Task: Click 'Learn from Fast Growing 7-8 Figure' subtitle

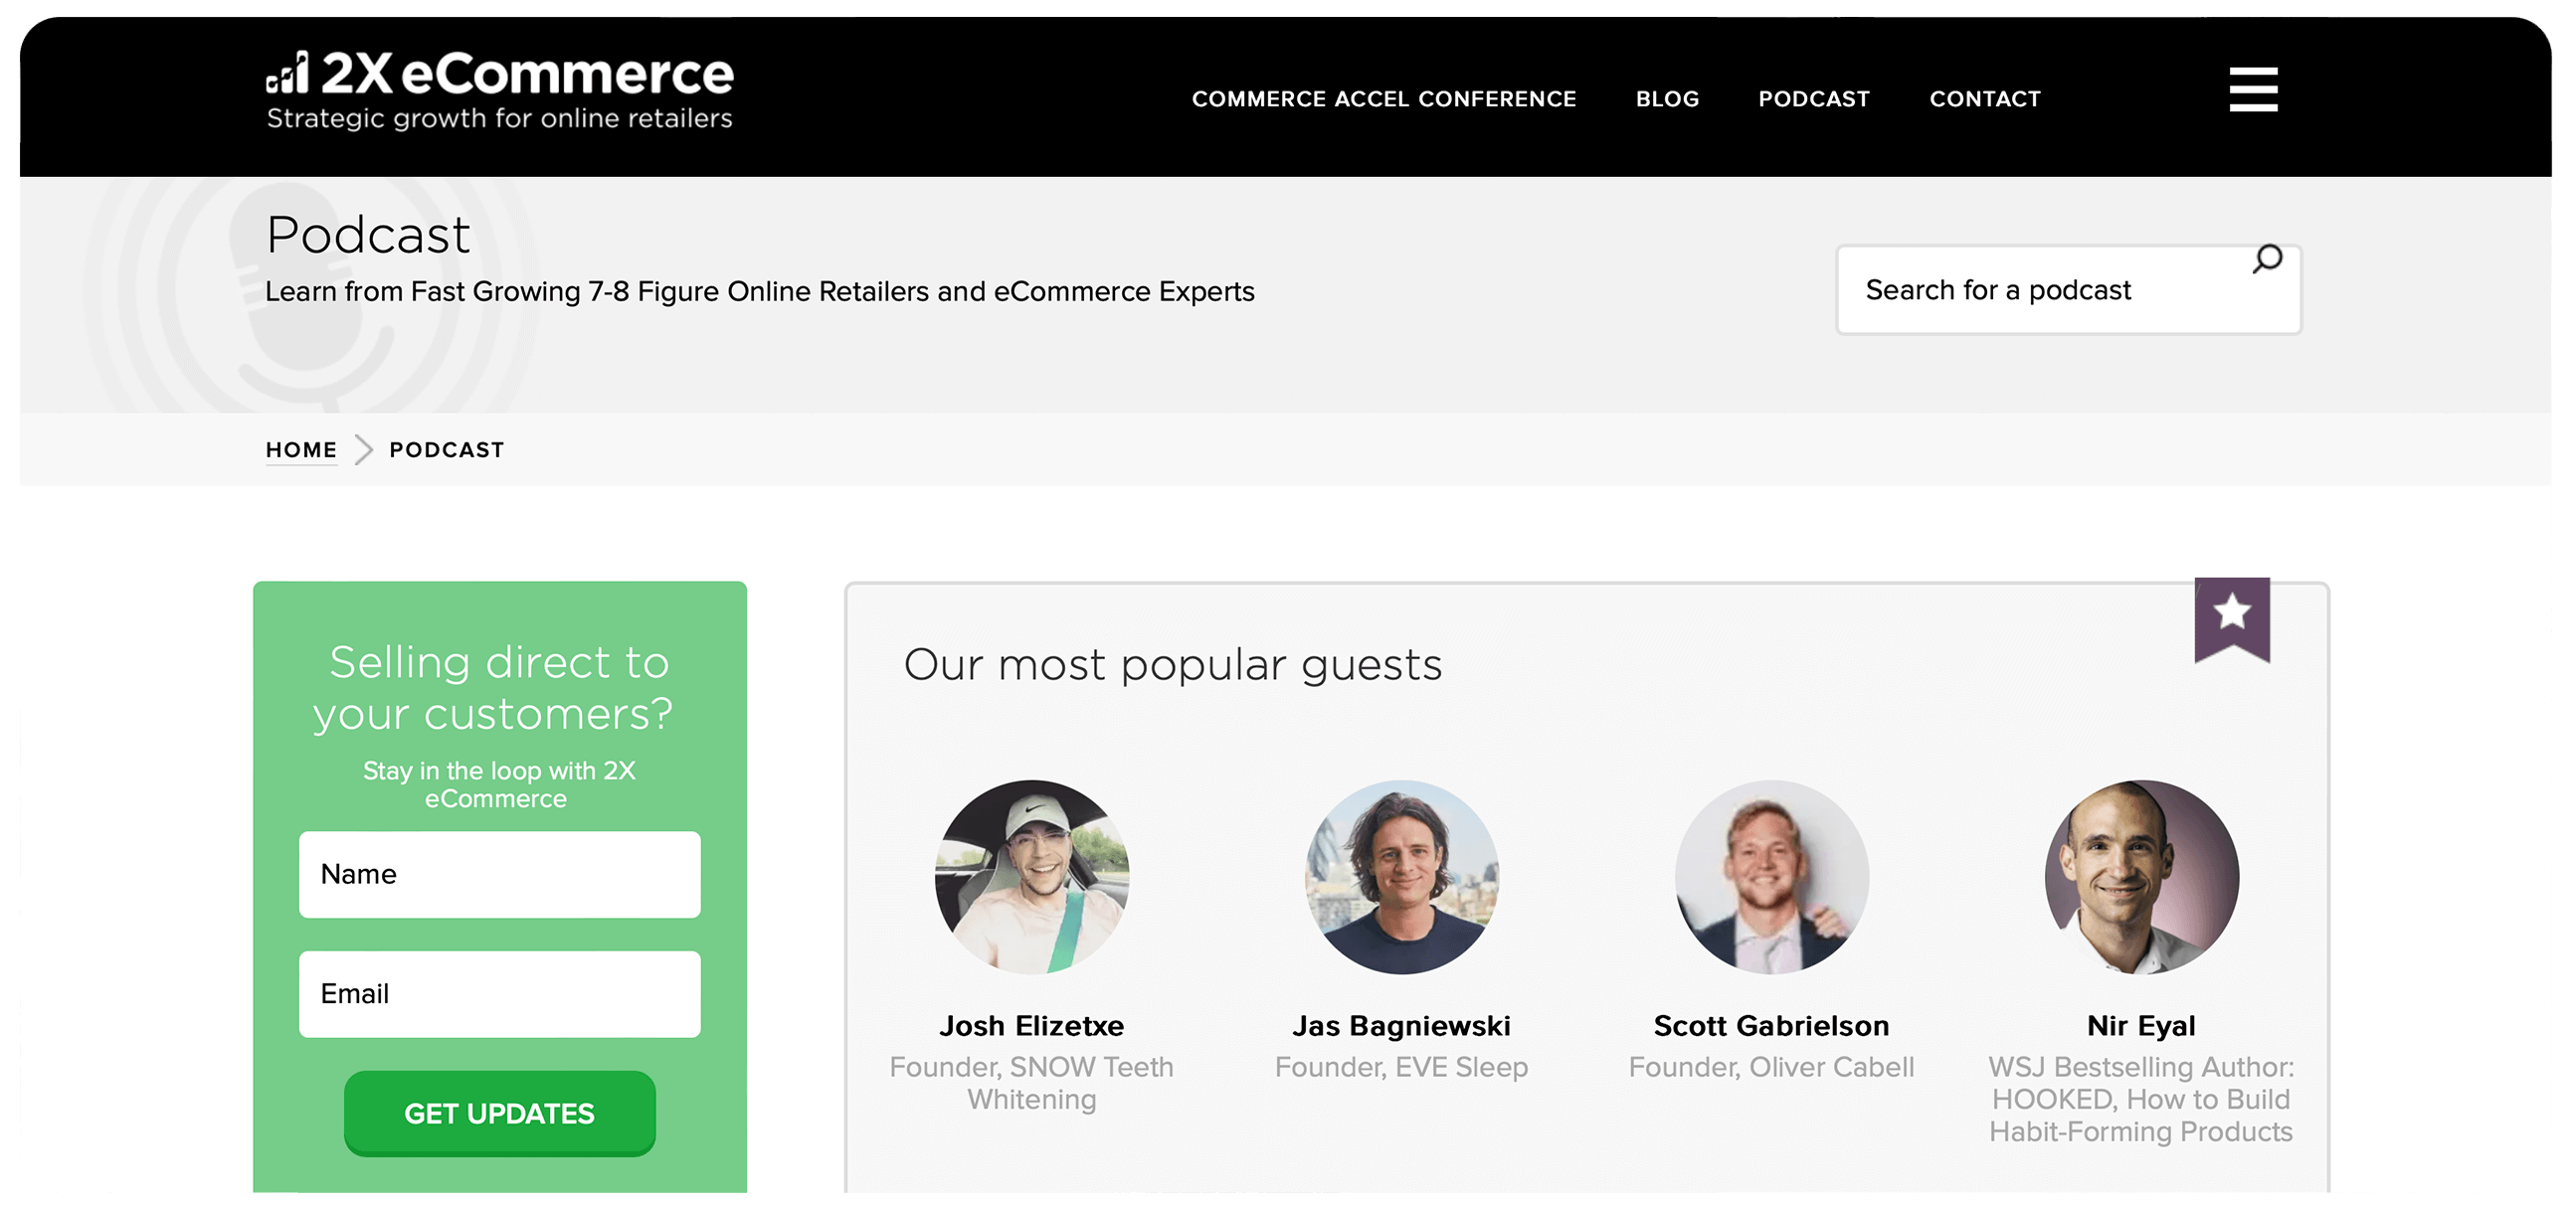Action: pos(760,292)
